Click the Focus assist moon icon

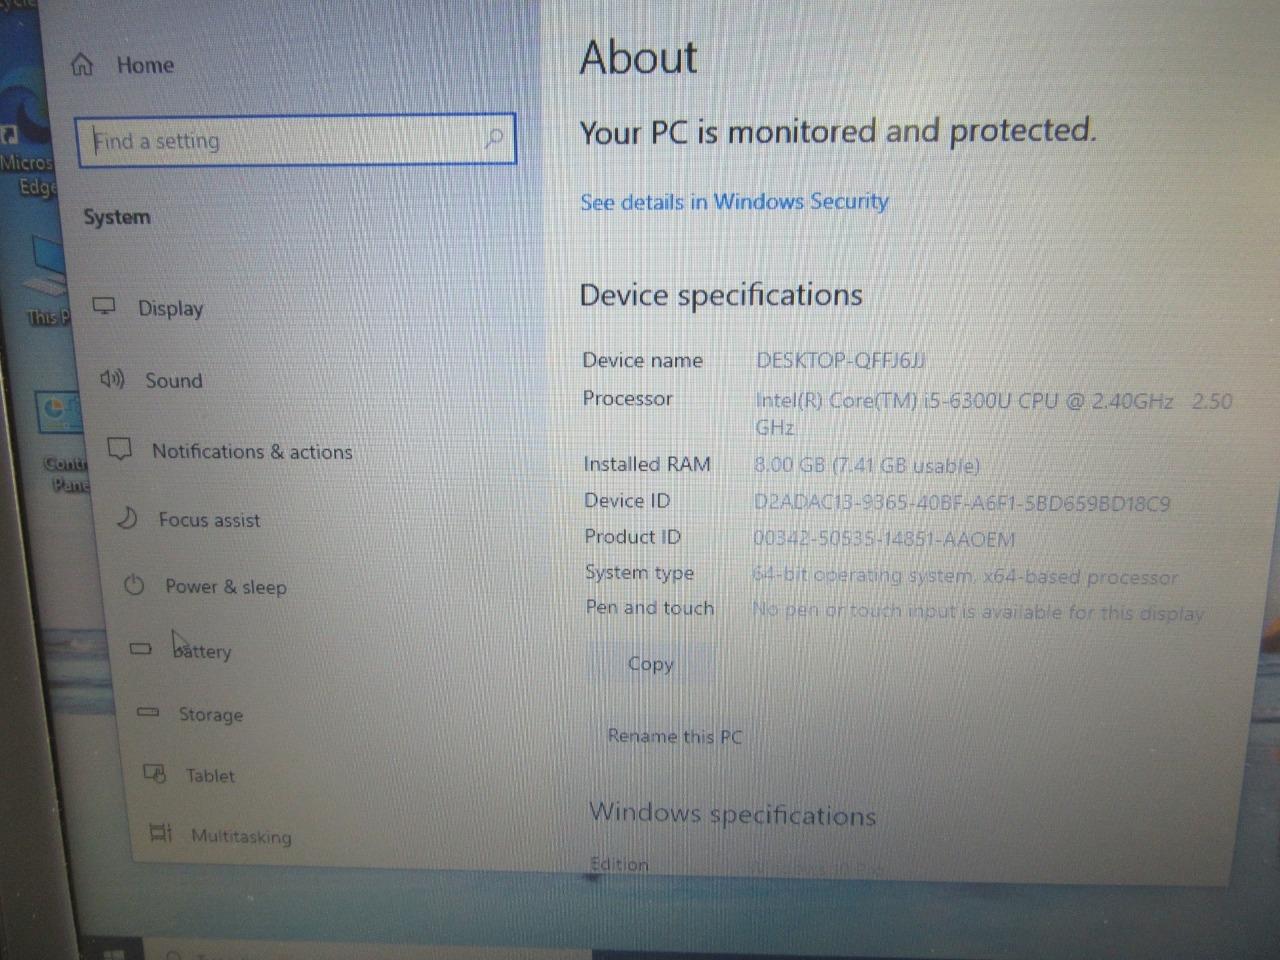127,518
